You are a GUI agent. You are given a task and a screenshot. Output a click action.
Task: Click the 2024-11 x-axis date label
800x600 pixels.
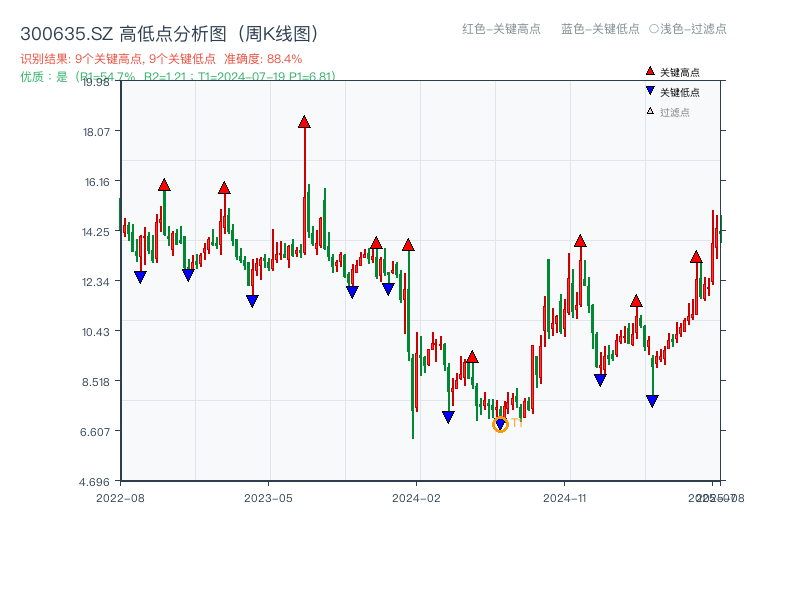pyautogui.click(x=565, y=498)
